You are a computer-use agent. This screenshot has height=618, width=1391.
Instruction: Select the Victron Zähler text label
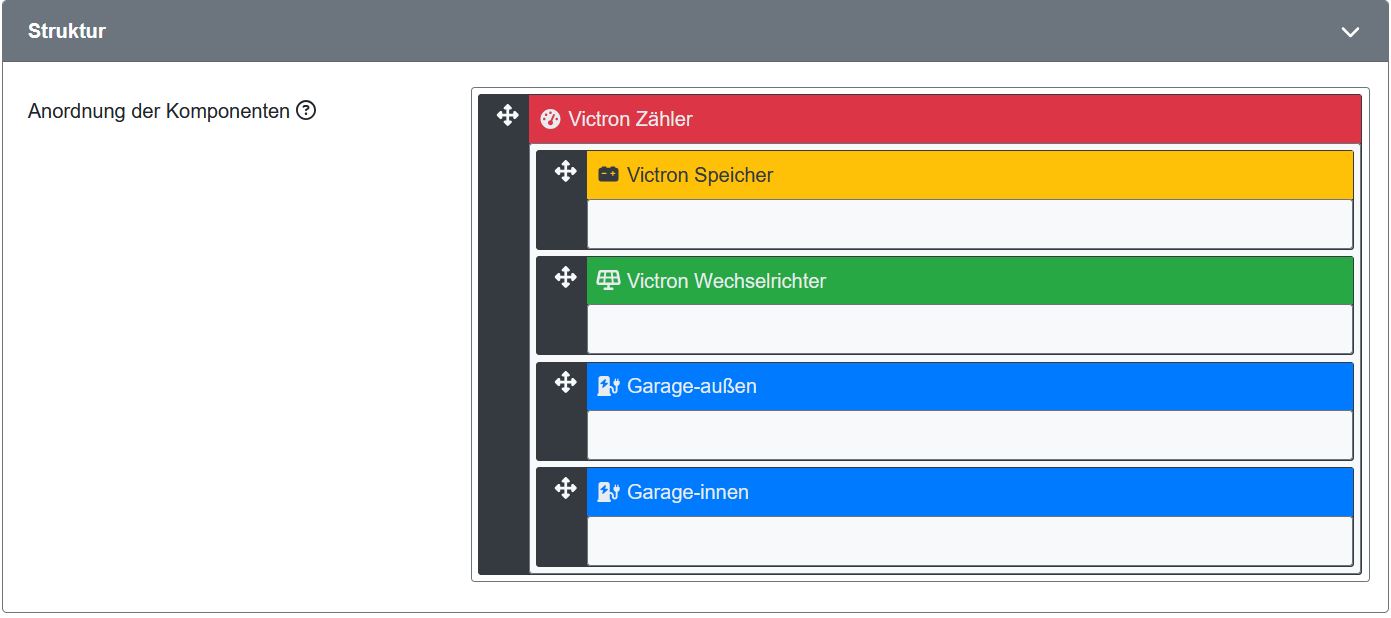pyautogui.click(x=630, y=119)
